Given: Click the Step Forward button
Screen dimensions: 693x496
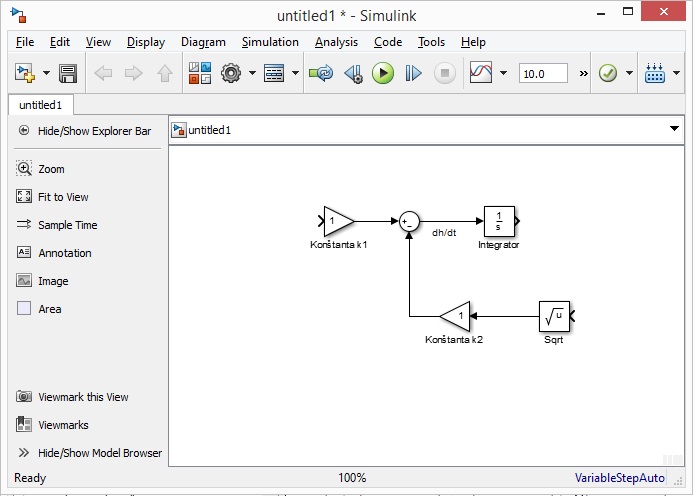Looking at the screenshot, I should coord(414,73).
